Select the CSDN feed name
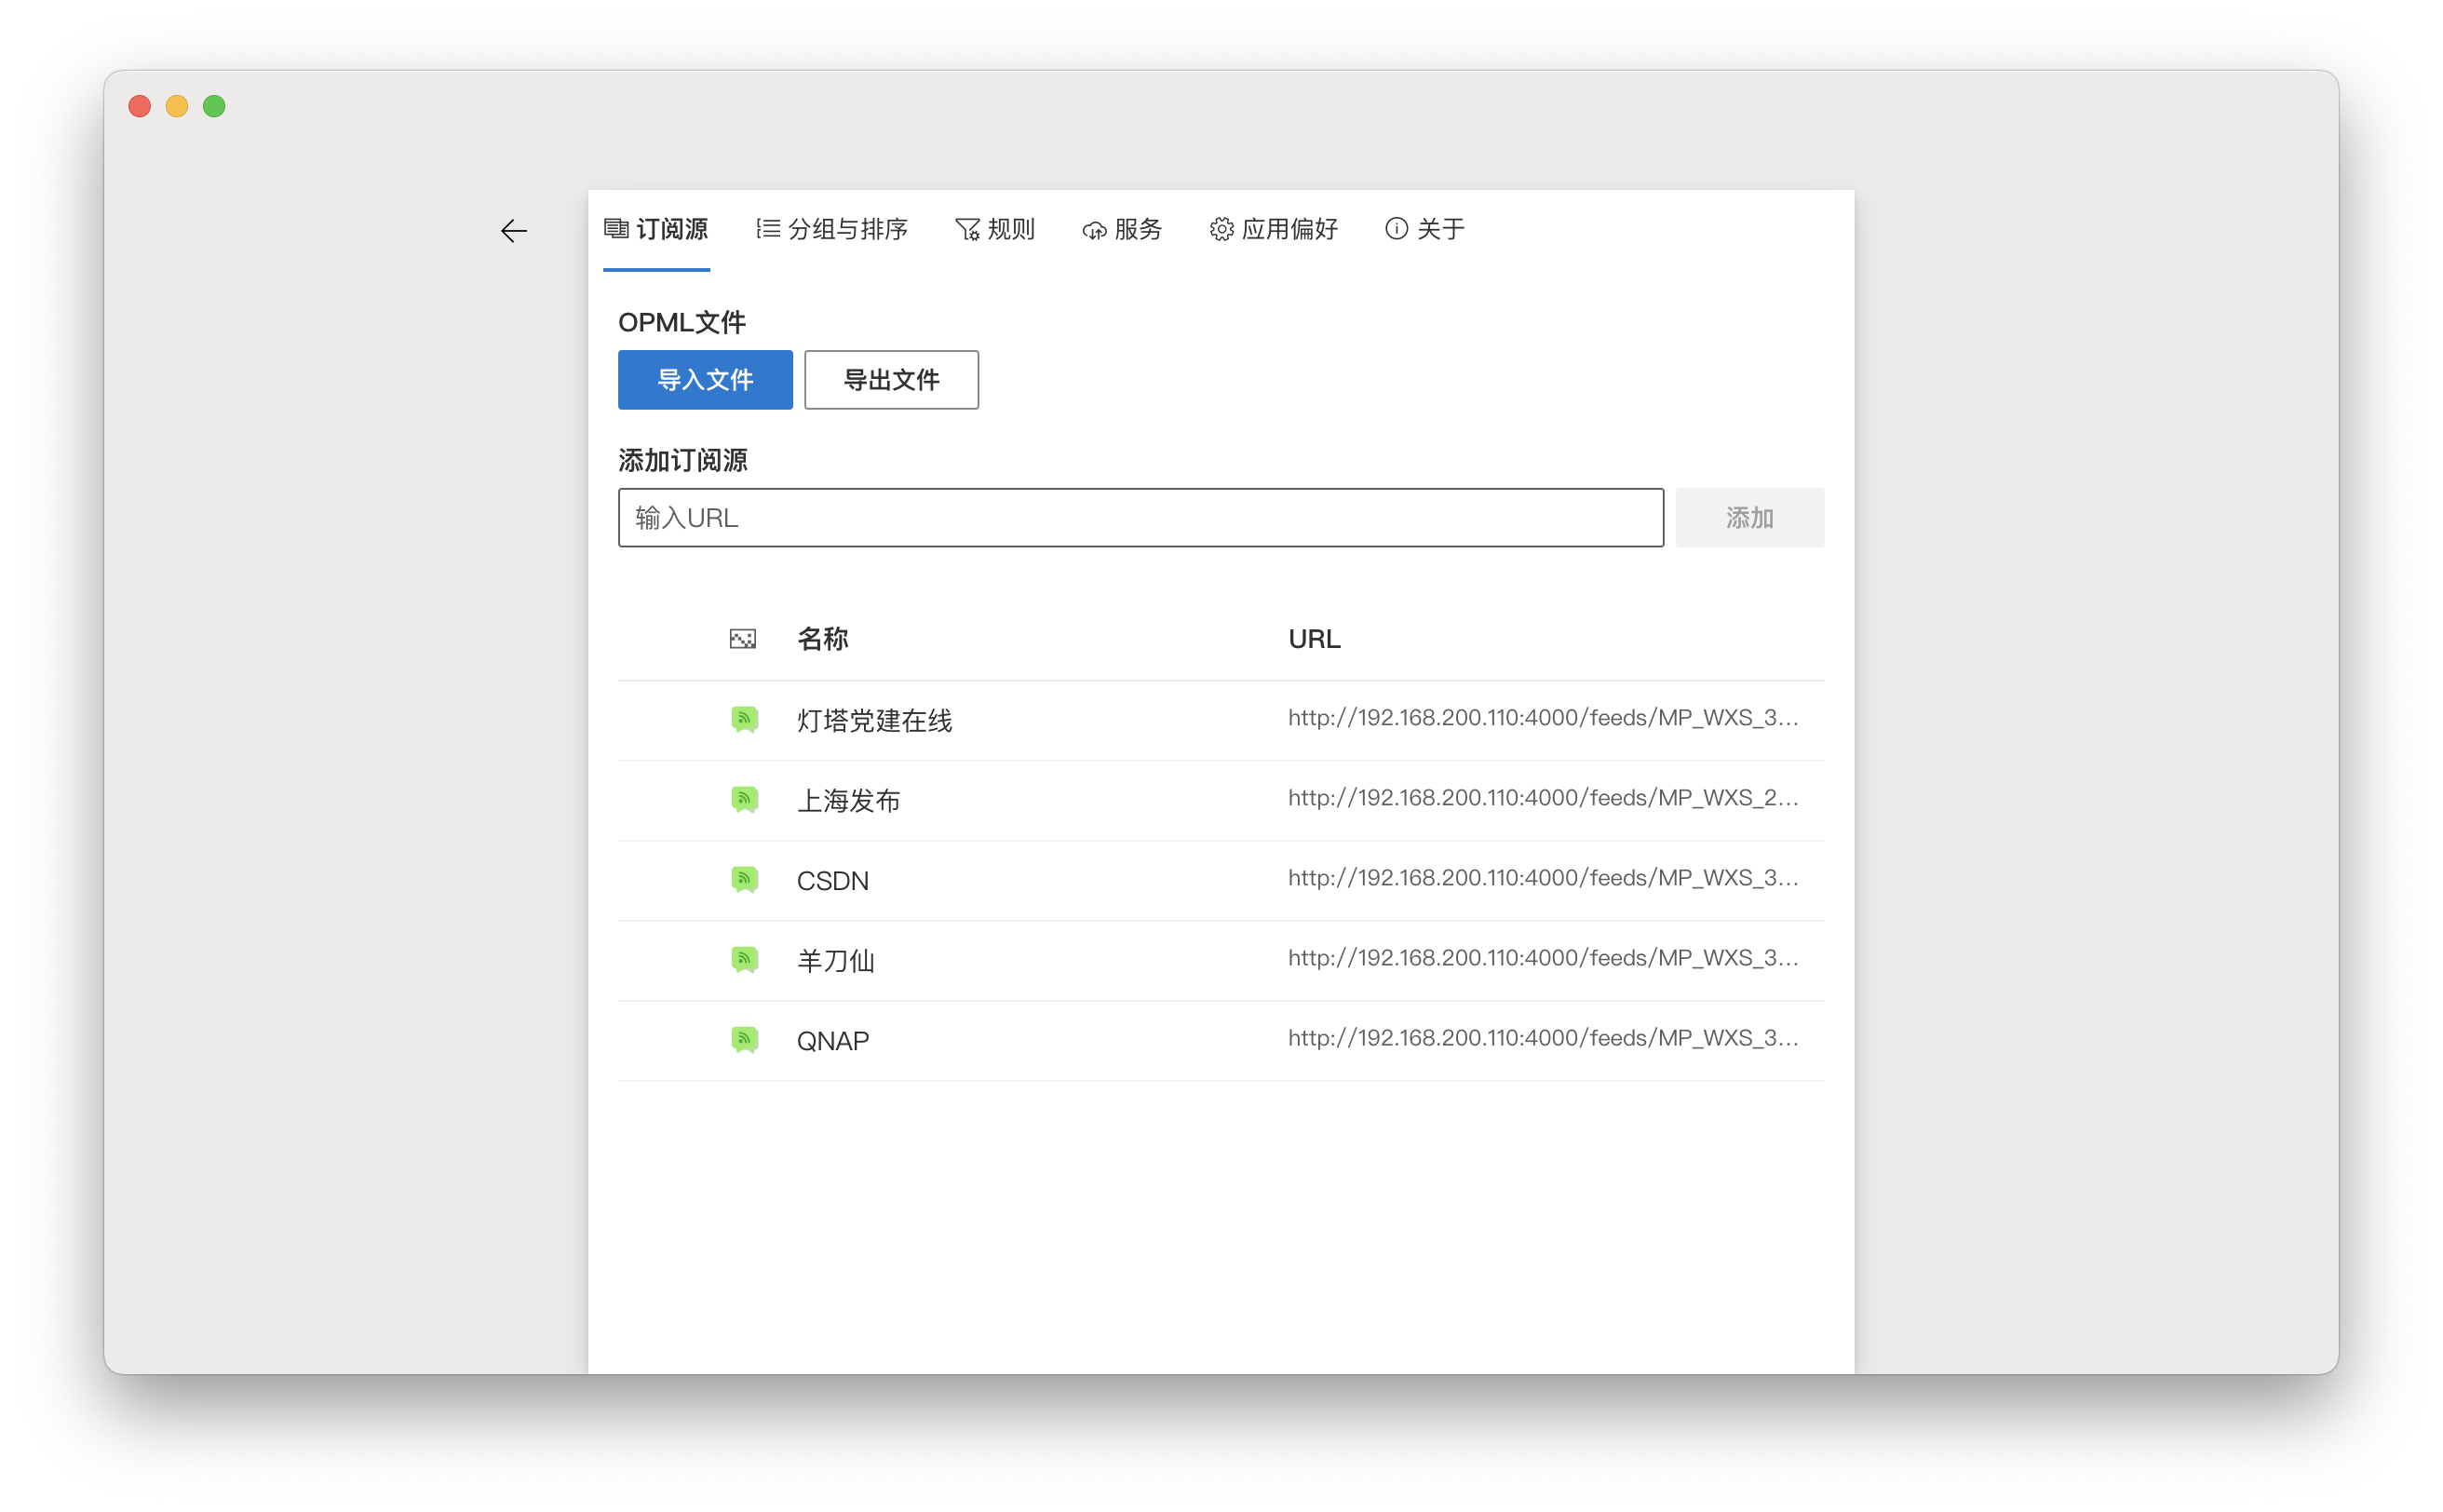2443x1512 pixels. click(832, 880)
